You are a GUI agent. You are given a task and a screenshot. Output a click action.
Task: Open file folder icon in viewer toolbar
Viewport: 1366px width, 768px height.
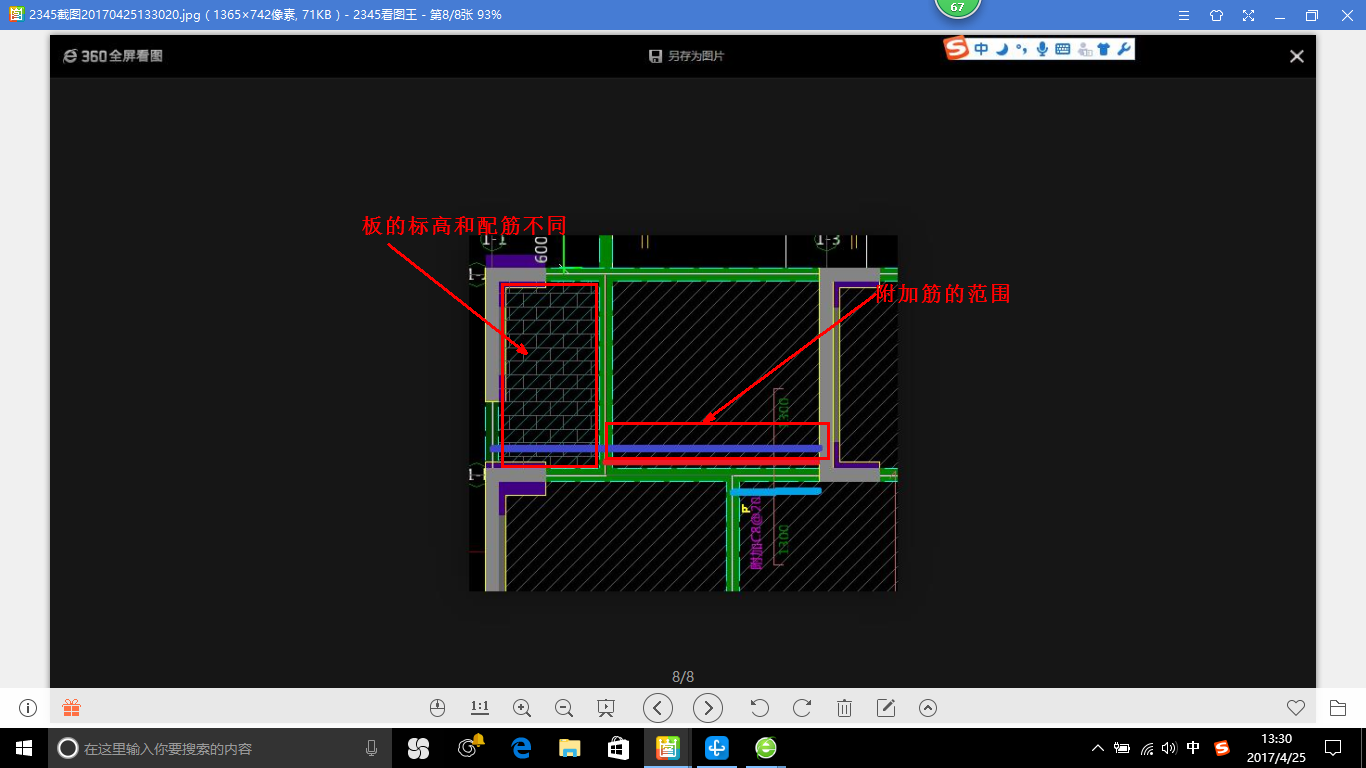coord(1338,708)
